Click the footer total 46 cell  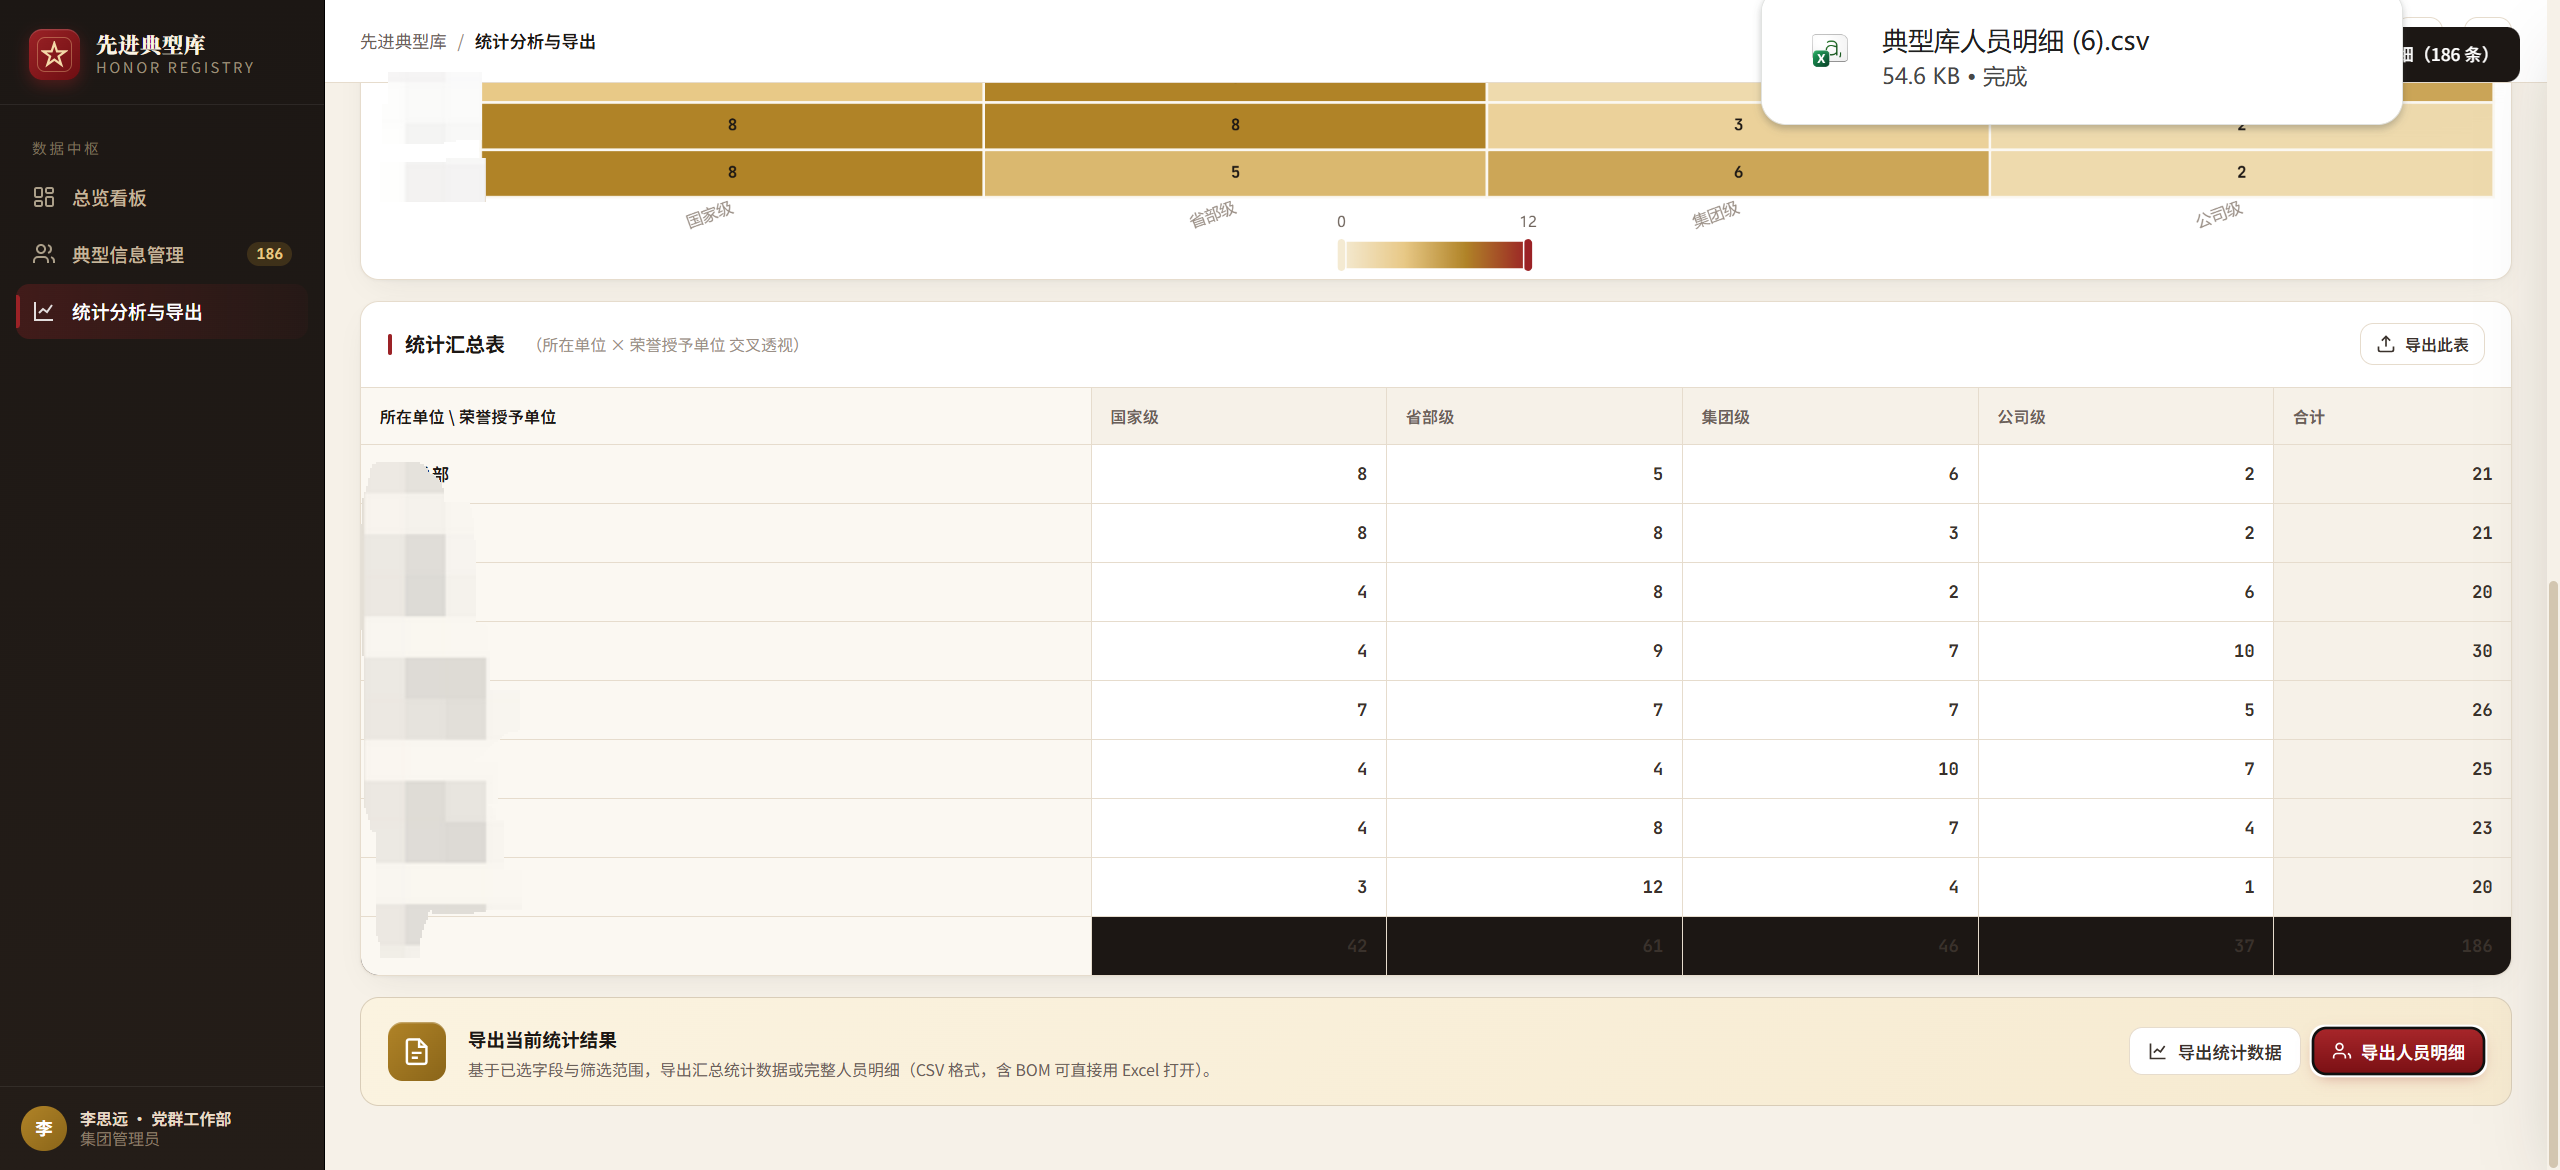point(1830,946)
